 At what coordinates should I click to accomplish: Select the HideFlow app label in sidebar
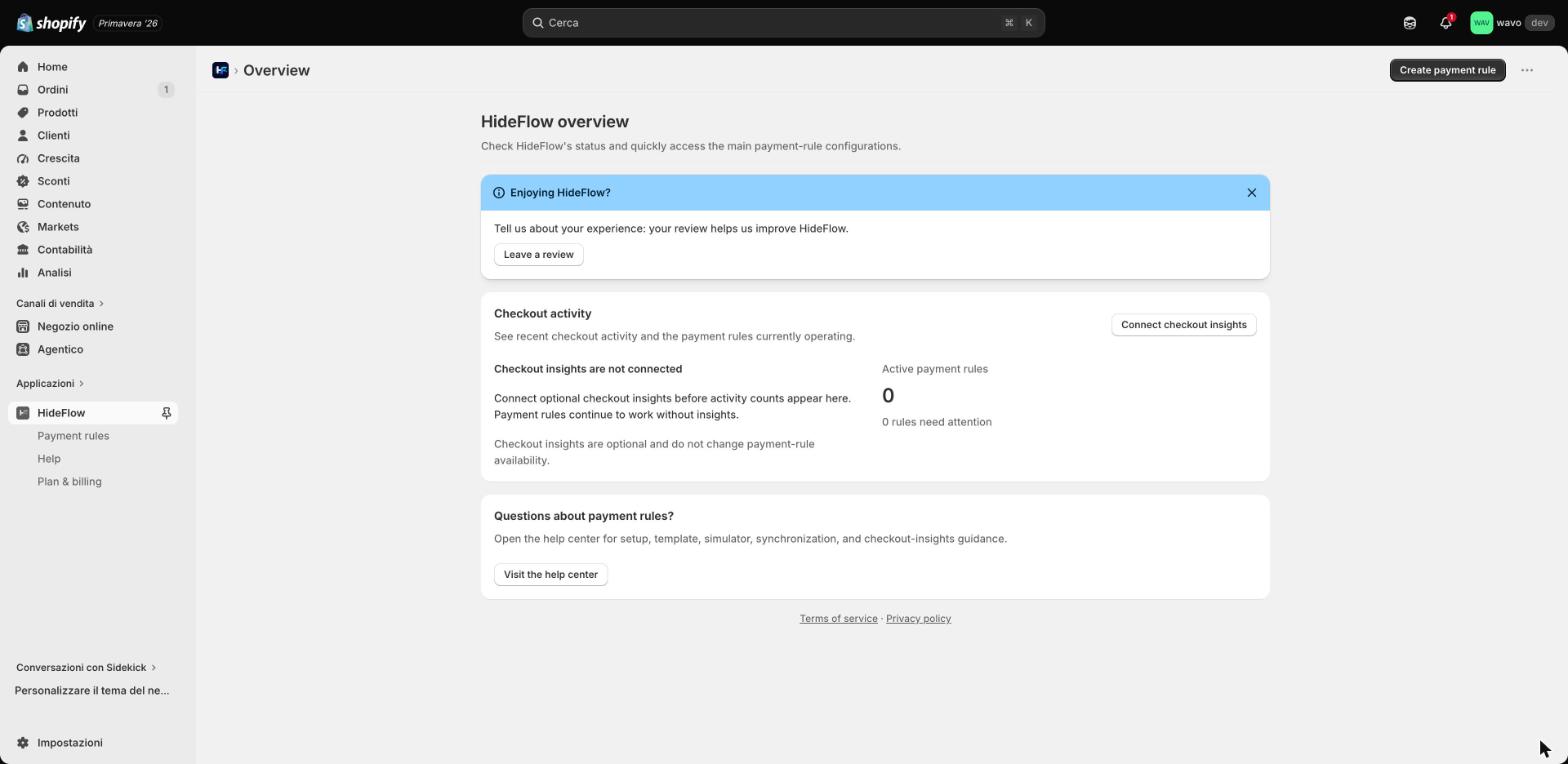(61, 413)
